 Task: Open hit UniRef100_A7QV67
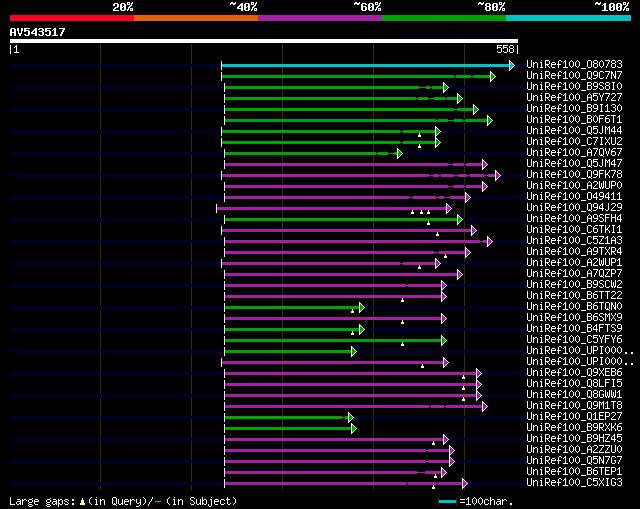coord(574,153)
